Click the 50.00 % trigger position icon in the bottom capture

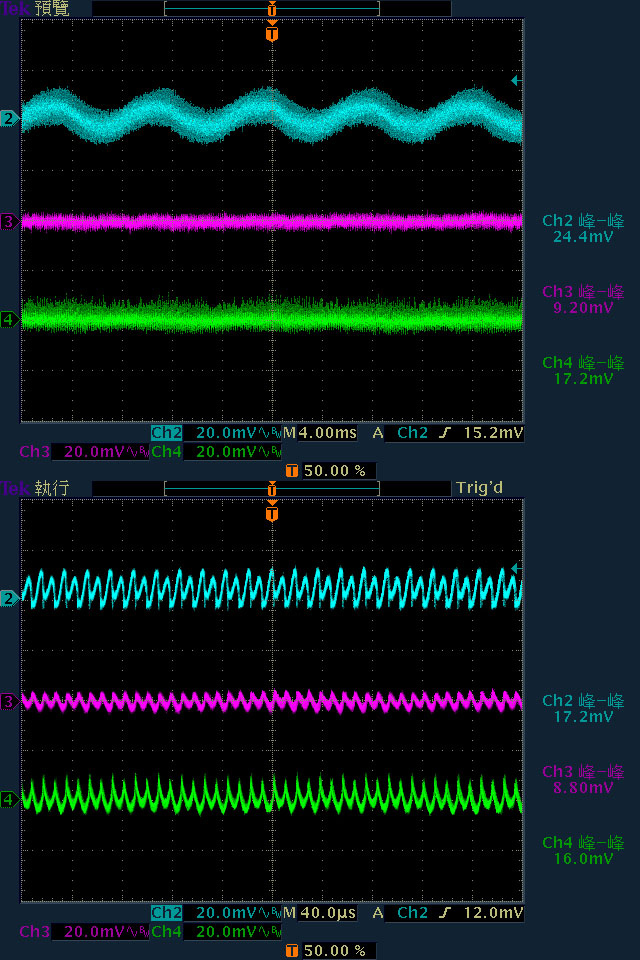(292, 951)
